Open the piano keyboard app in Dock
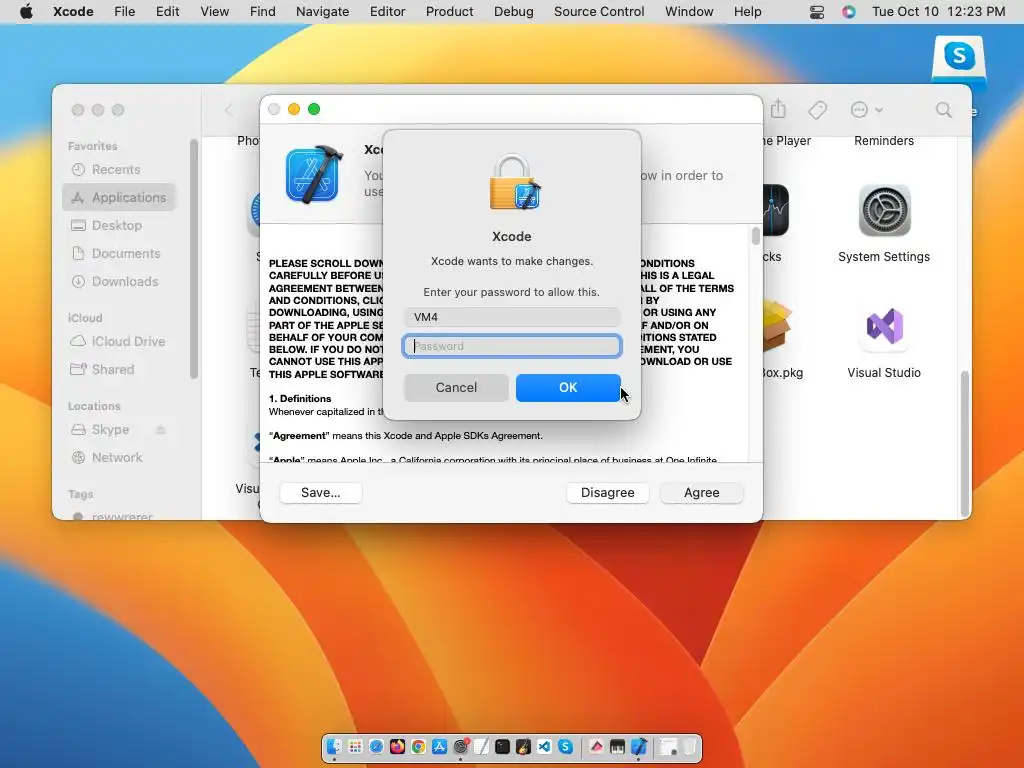The width and height of the screenshot is (1024, 768). pyautogui.click(x=617, y=746)
